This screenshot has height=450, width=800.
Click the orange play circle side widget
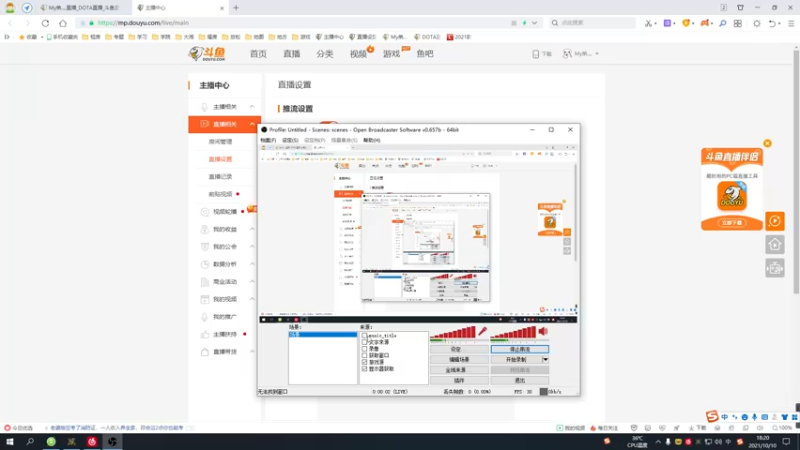click(775, 221)
